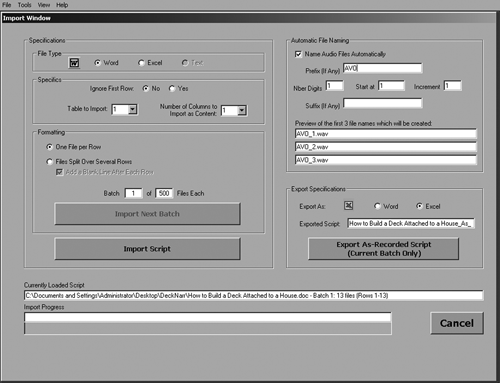Open the Tools menu
The width and height of the screenshot is (500, 383).
24,5
